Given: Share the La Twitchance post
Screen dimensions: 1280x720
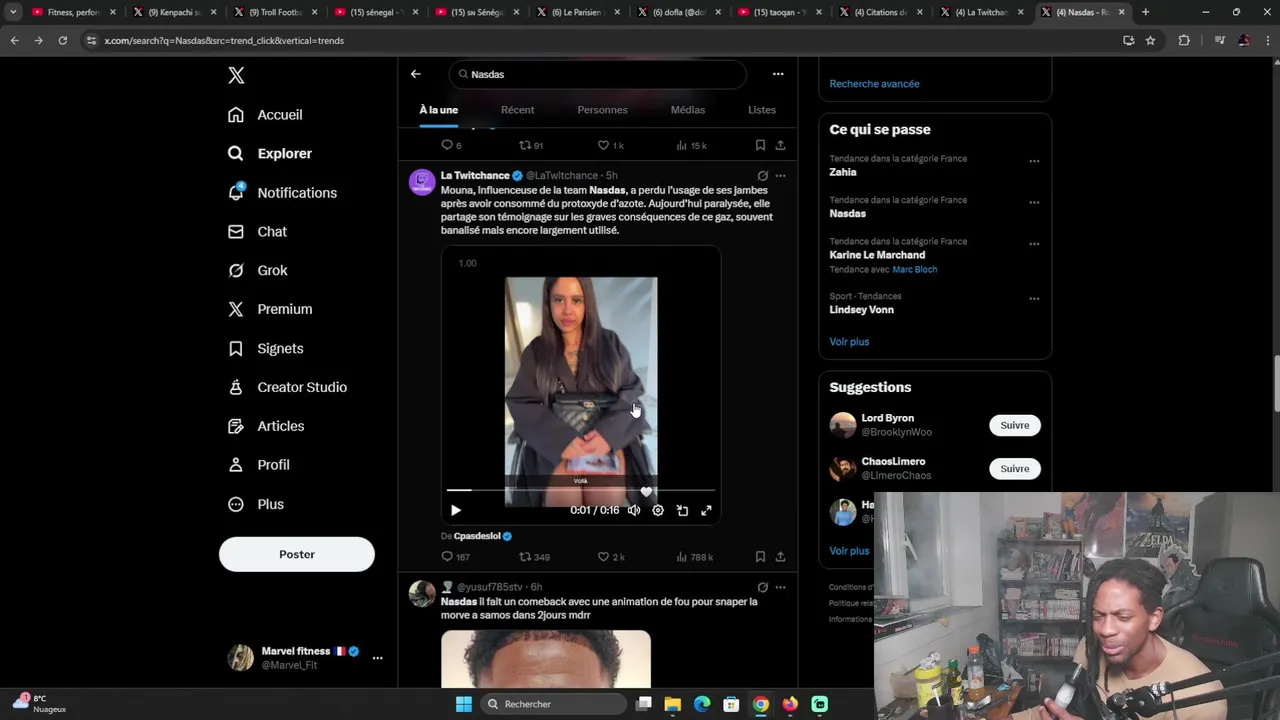Looking at the screenshot, I should pos(780,557).
